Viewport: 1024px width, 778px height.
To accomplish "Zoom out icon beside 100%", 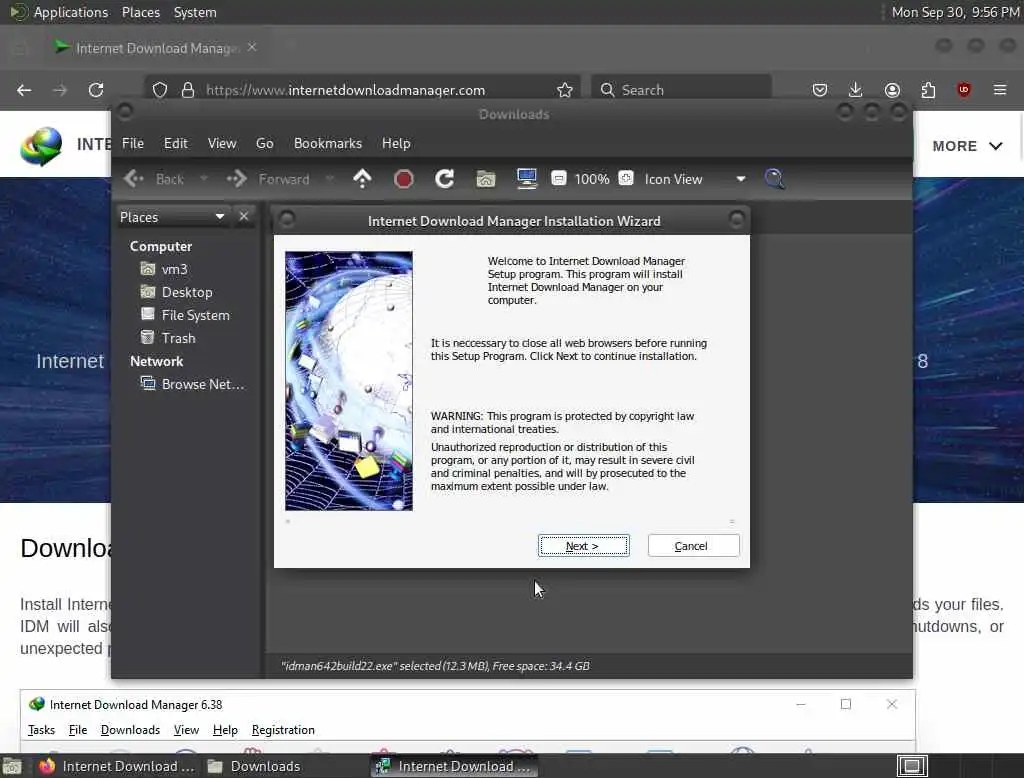I will 558,178.
